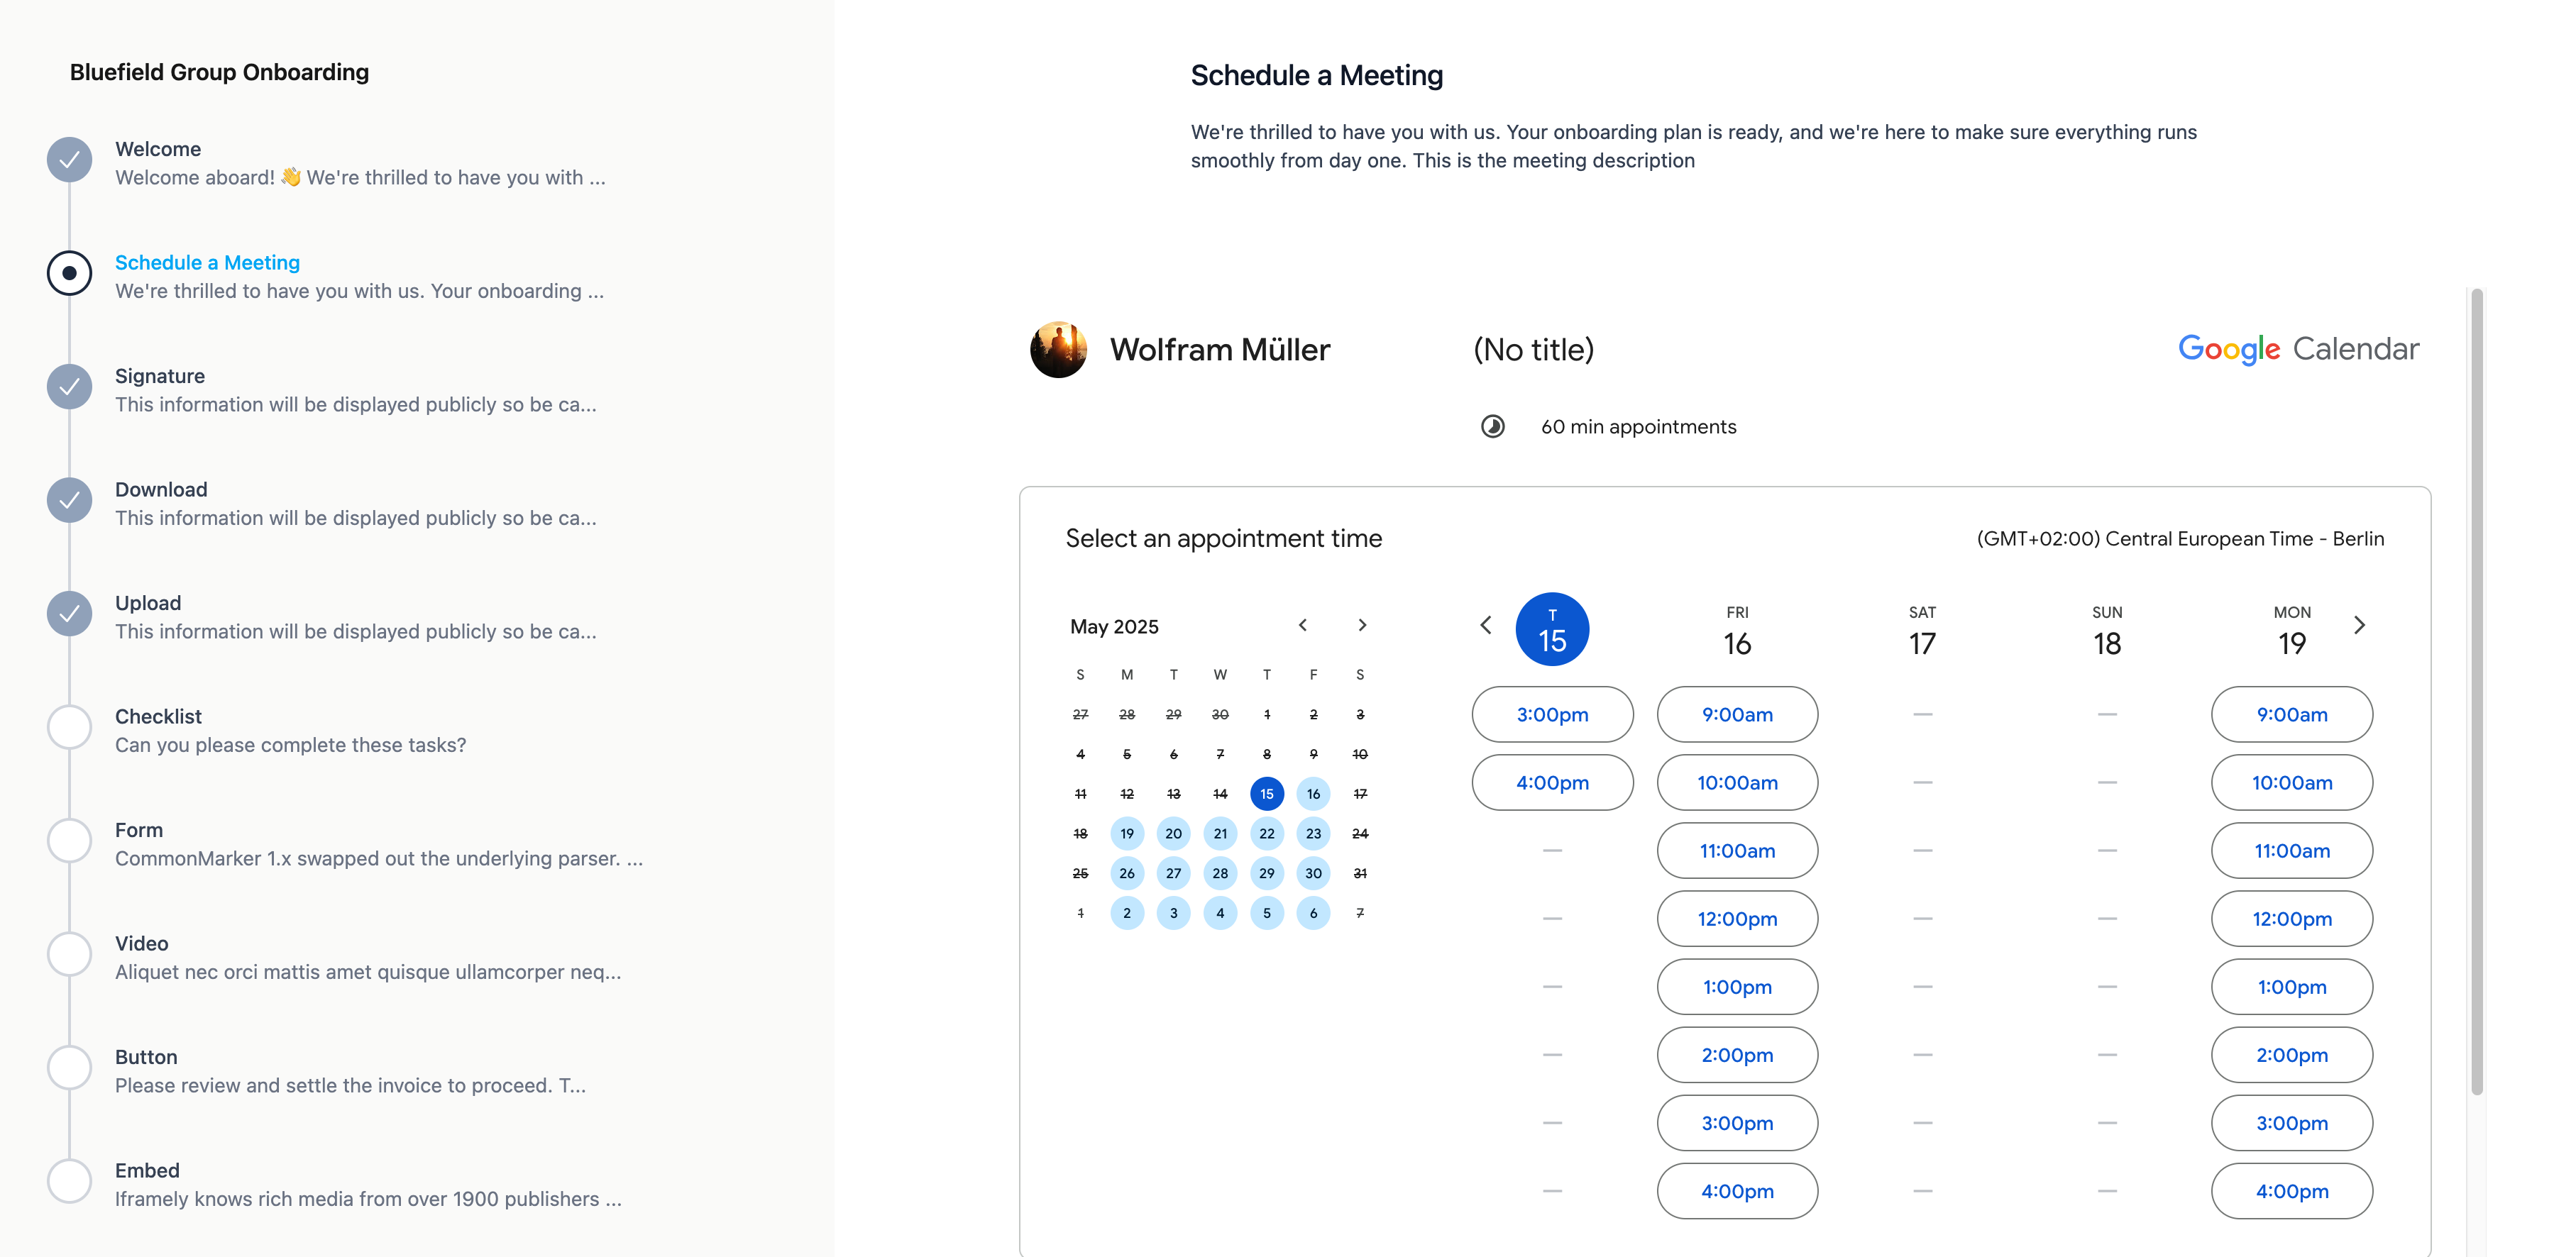Click the Signature step completed checkmark
This screenshot has height=1257, width=2576.
[x=69, y=387]
